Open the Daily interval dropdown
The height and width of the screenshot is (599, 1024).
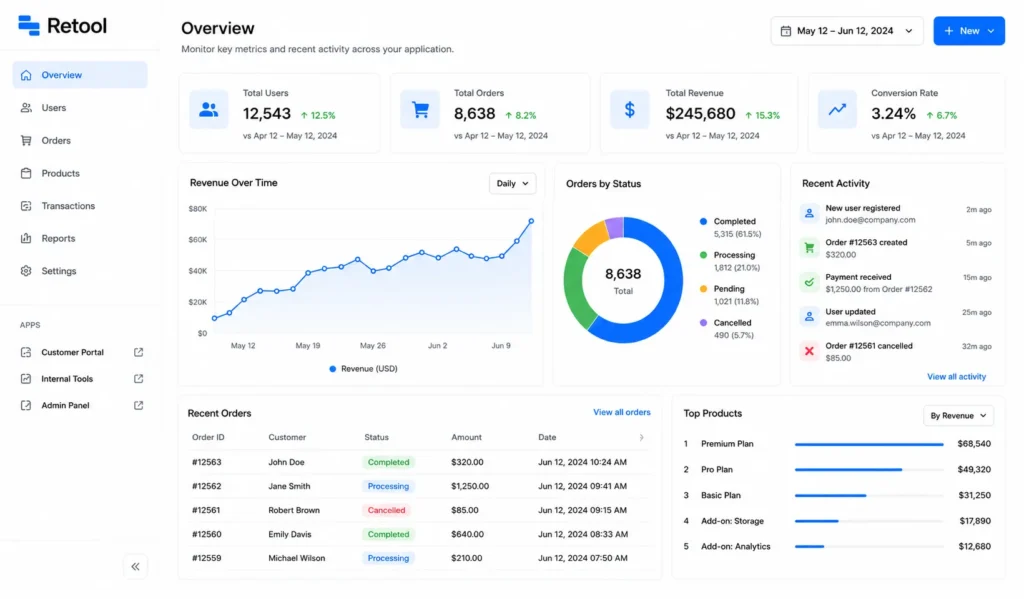pyautogui.click(x=513, y=184)
